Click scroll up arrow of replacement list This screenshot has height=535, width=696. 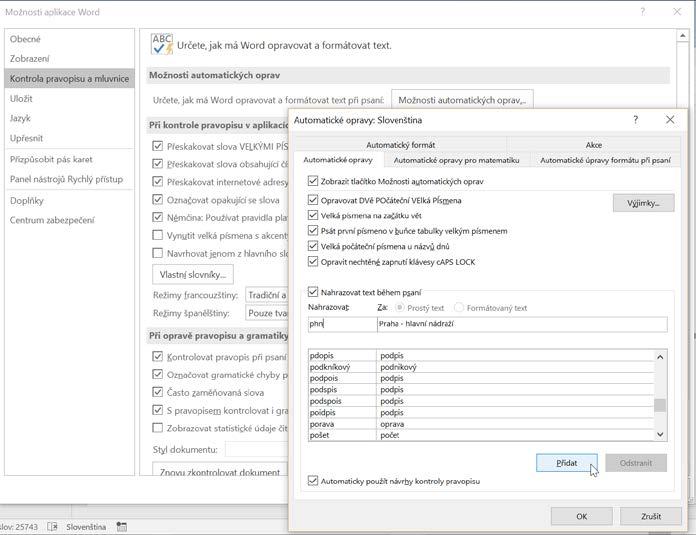coord(660,357)
